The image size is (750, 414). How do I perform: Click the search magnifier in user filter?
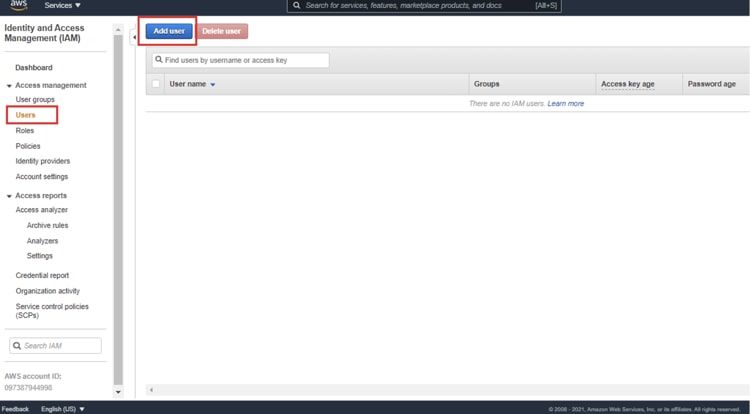coord(159,60)
